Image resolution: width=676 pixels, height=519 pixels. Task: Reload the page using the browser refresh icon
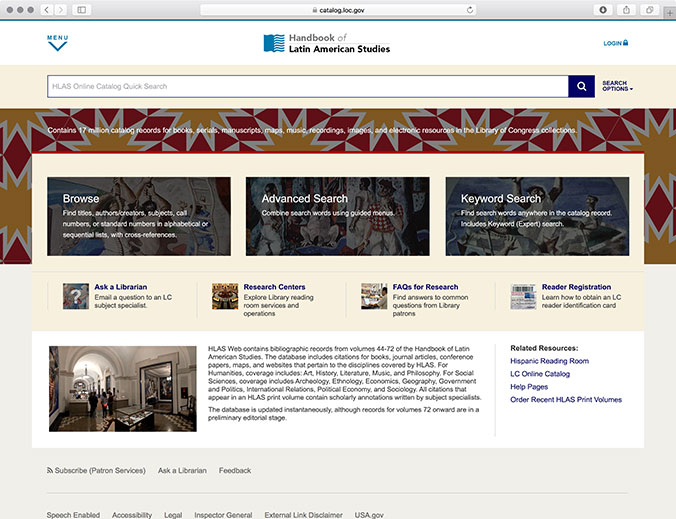pyautogui.click(x=470, y=9)
